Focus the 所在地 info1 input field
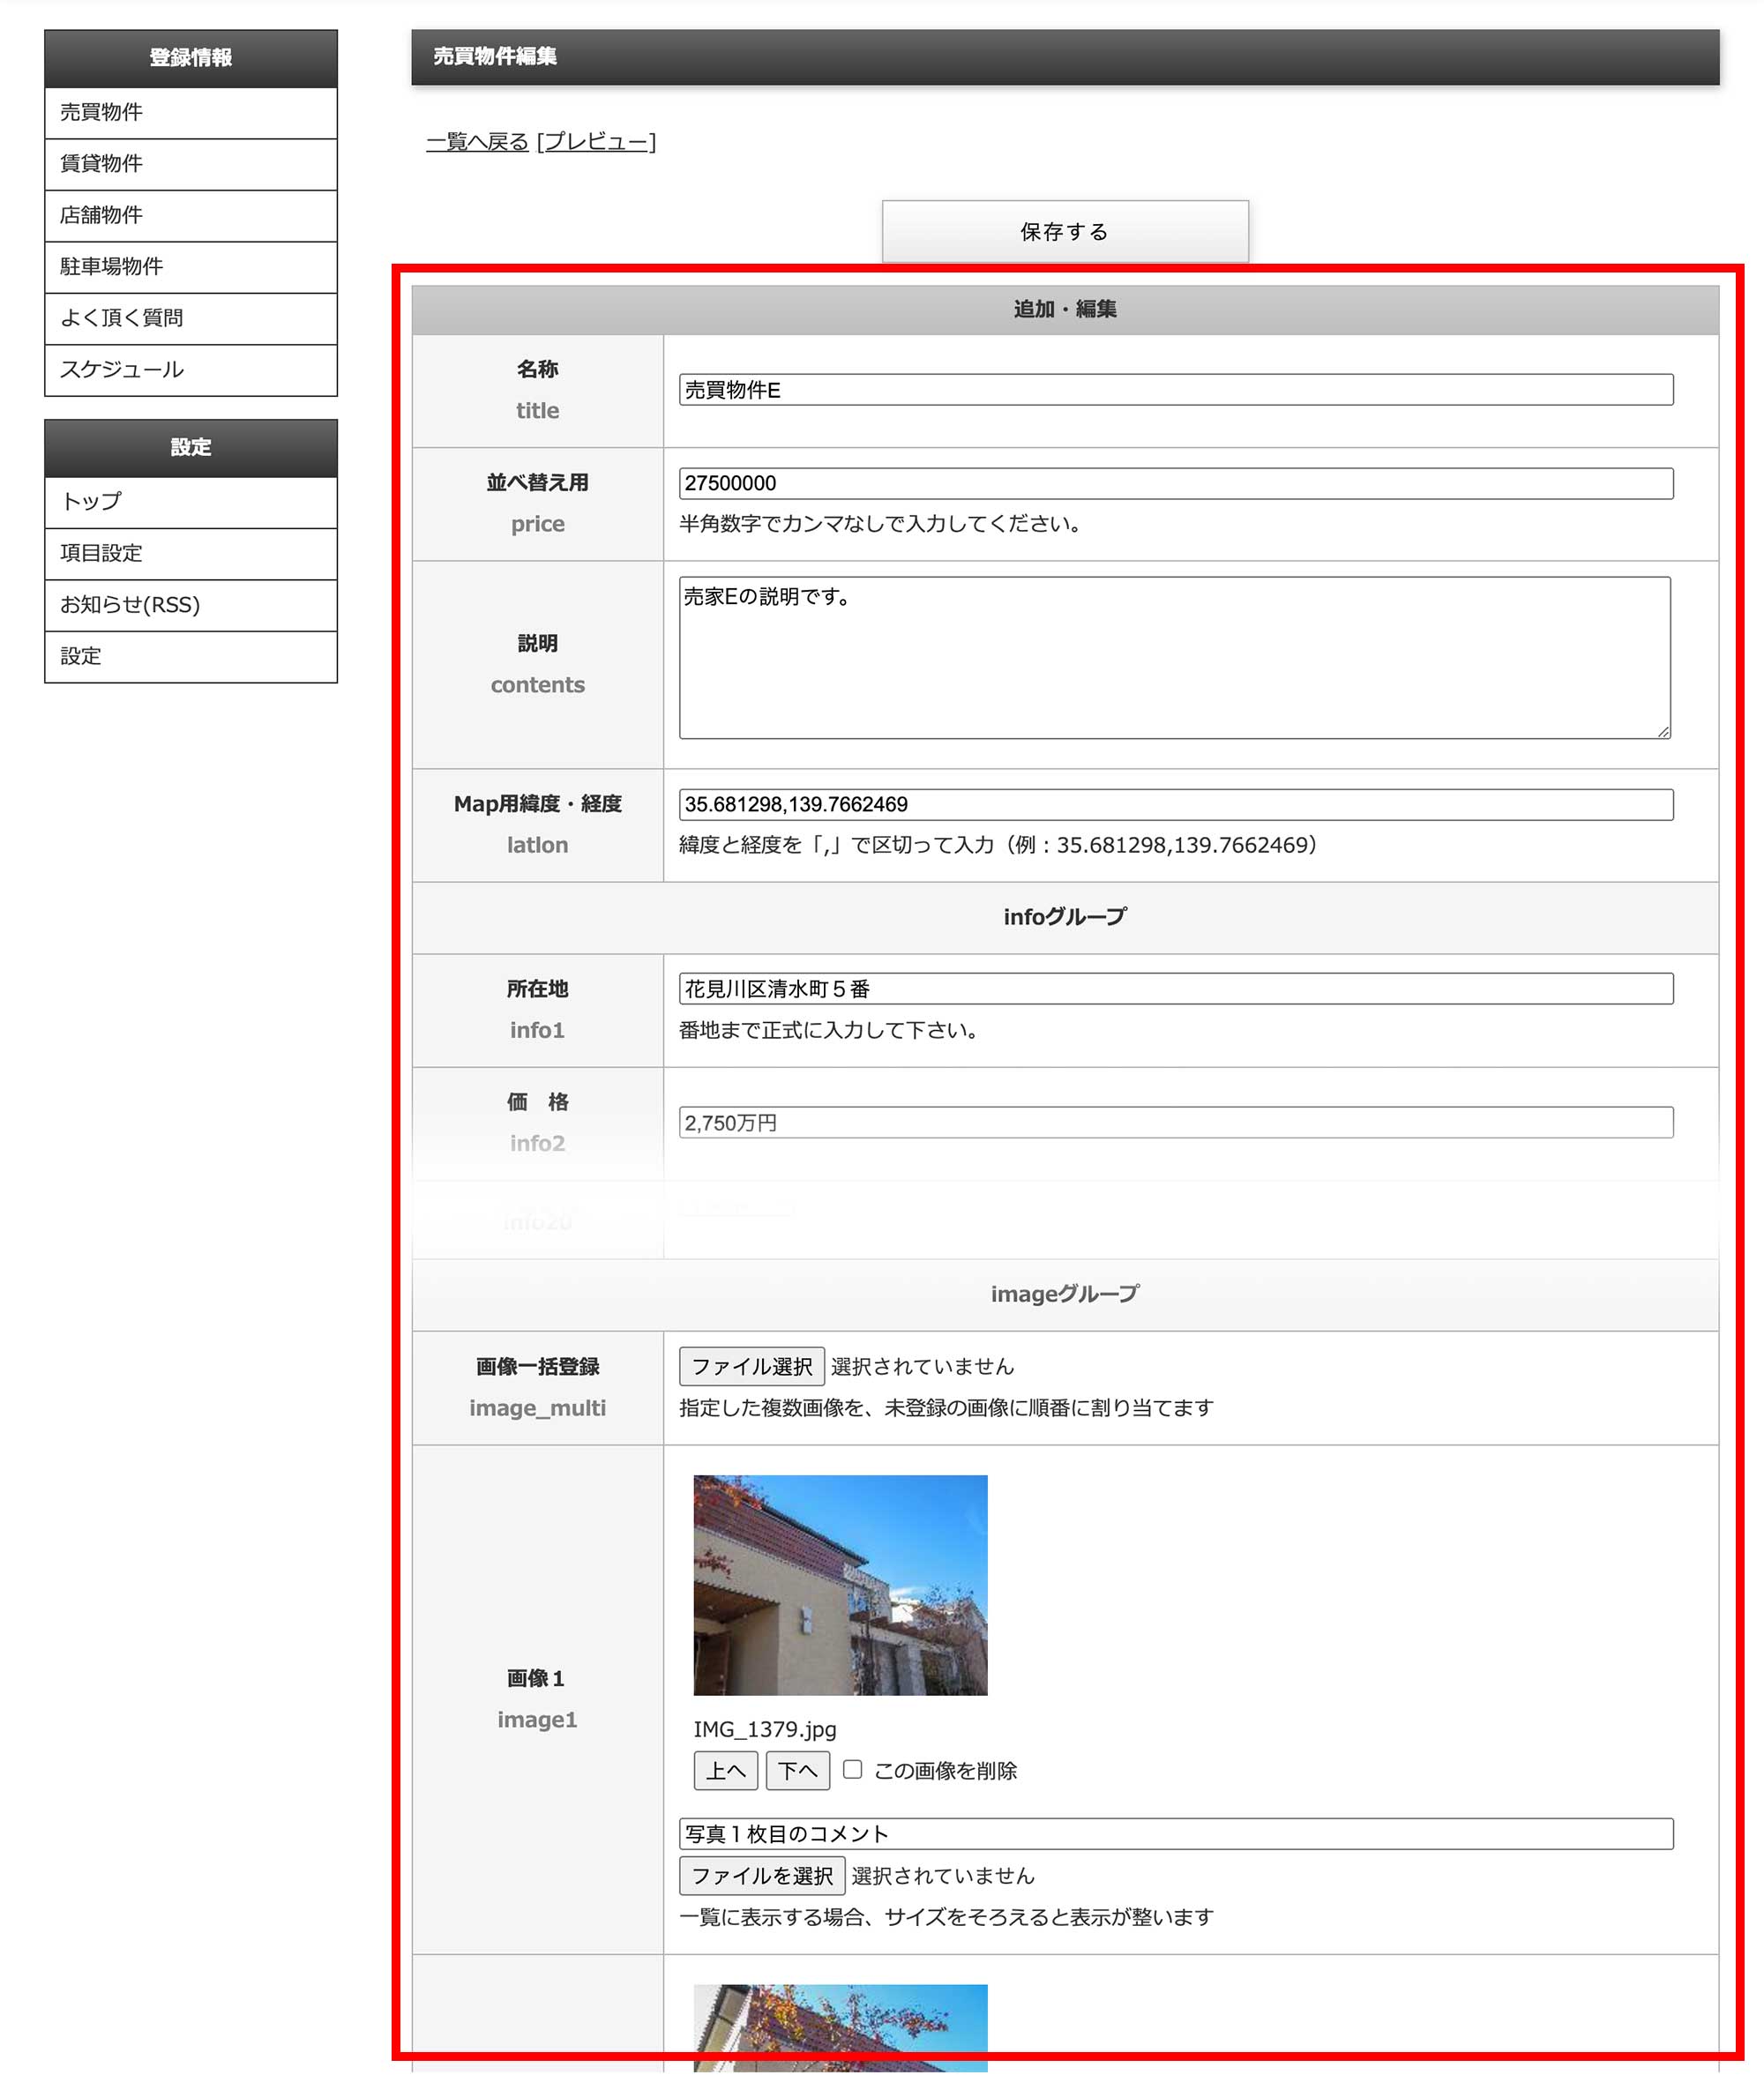The width and height of the screenshot is (1764, 2075). [1176, 989]
